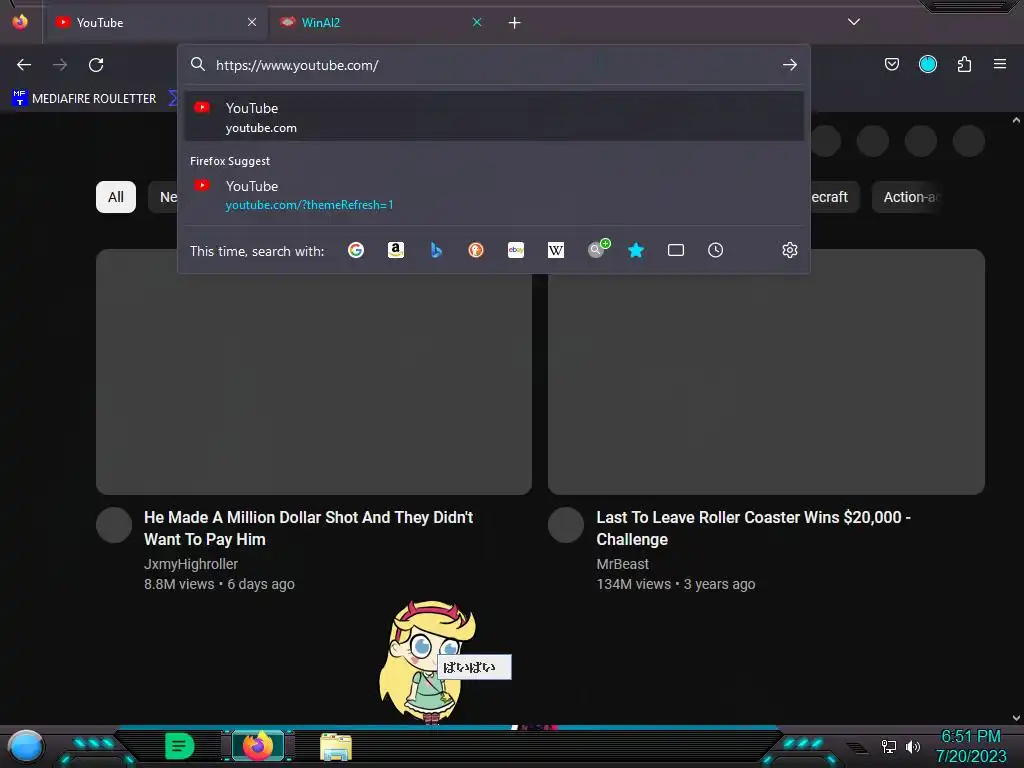Search this time with Wikipedia
Image resolution: width=1024 pixels, height=768 pixels.
pos(556,250)
